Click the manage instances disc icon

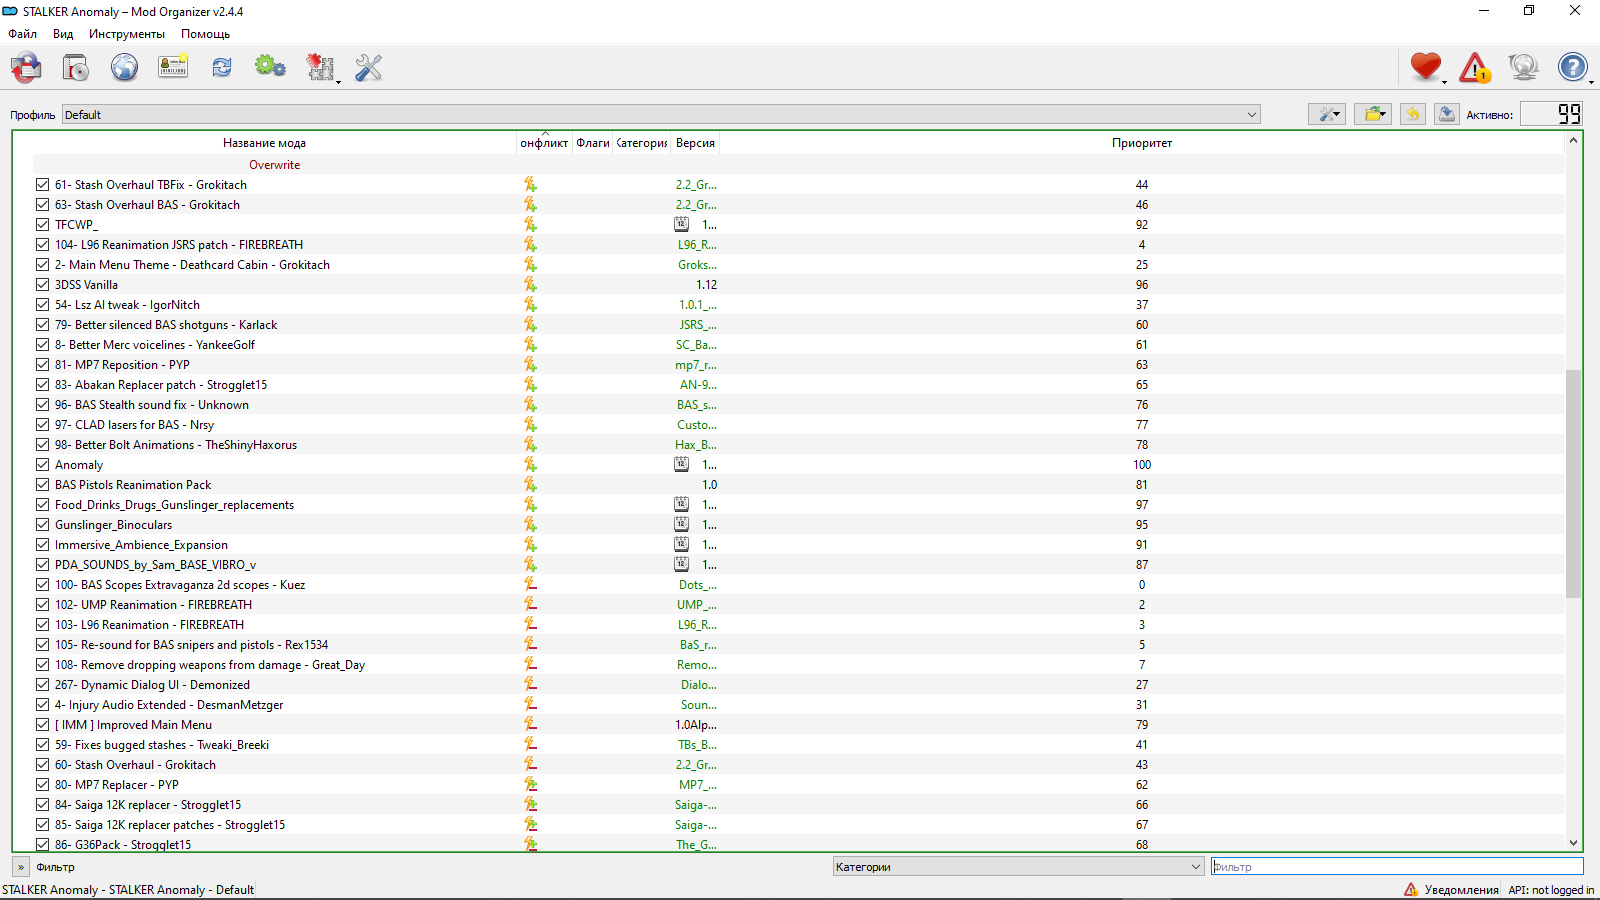point(76,68)
